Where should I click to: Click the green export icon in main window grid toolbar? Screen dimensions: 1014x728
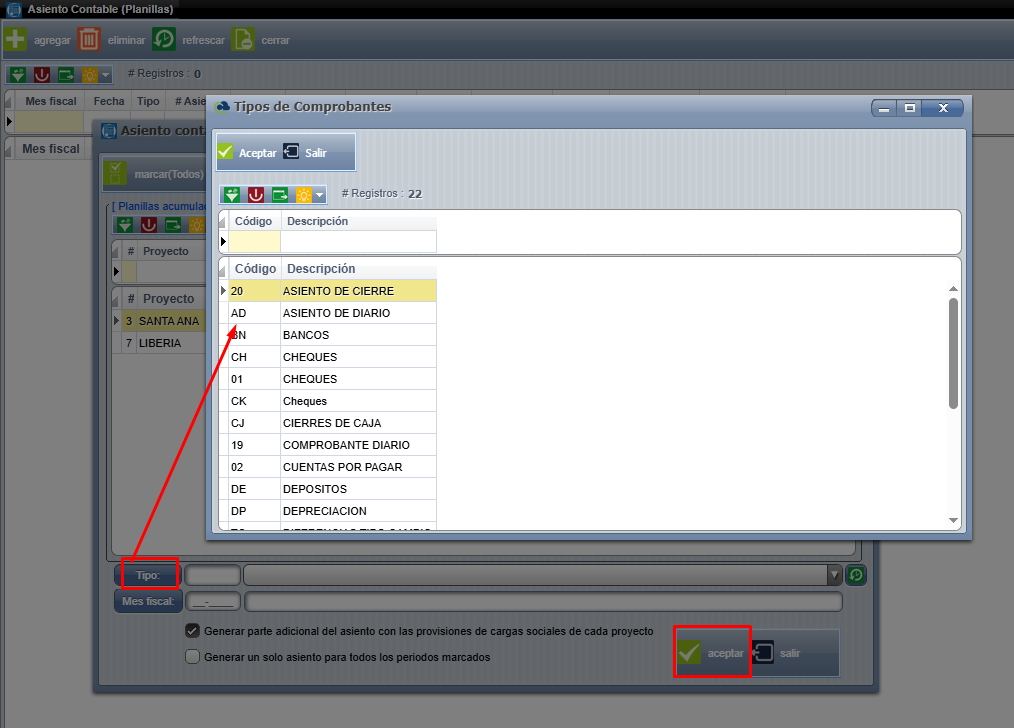(66, 75)
